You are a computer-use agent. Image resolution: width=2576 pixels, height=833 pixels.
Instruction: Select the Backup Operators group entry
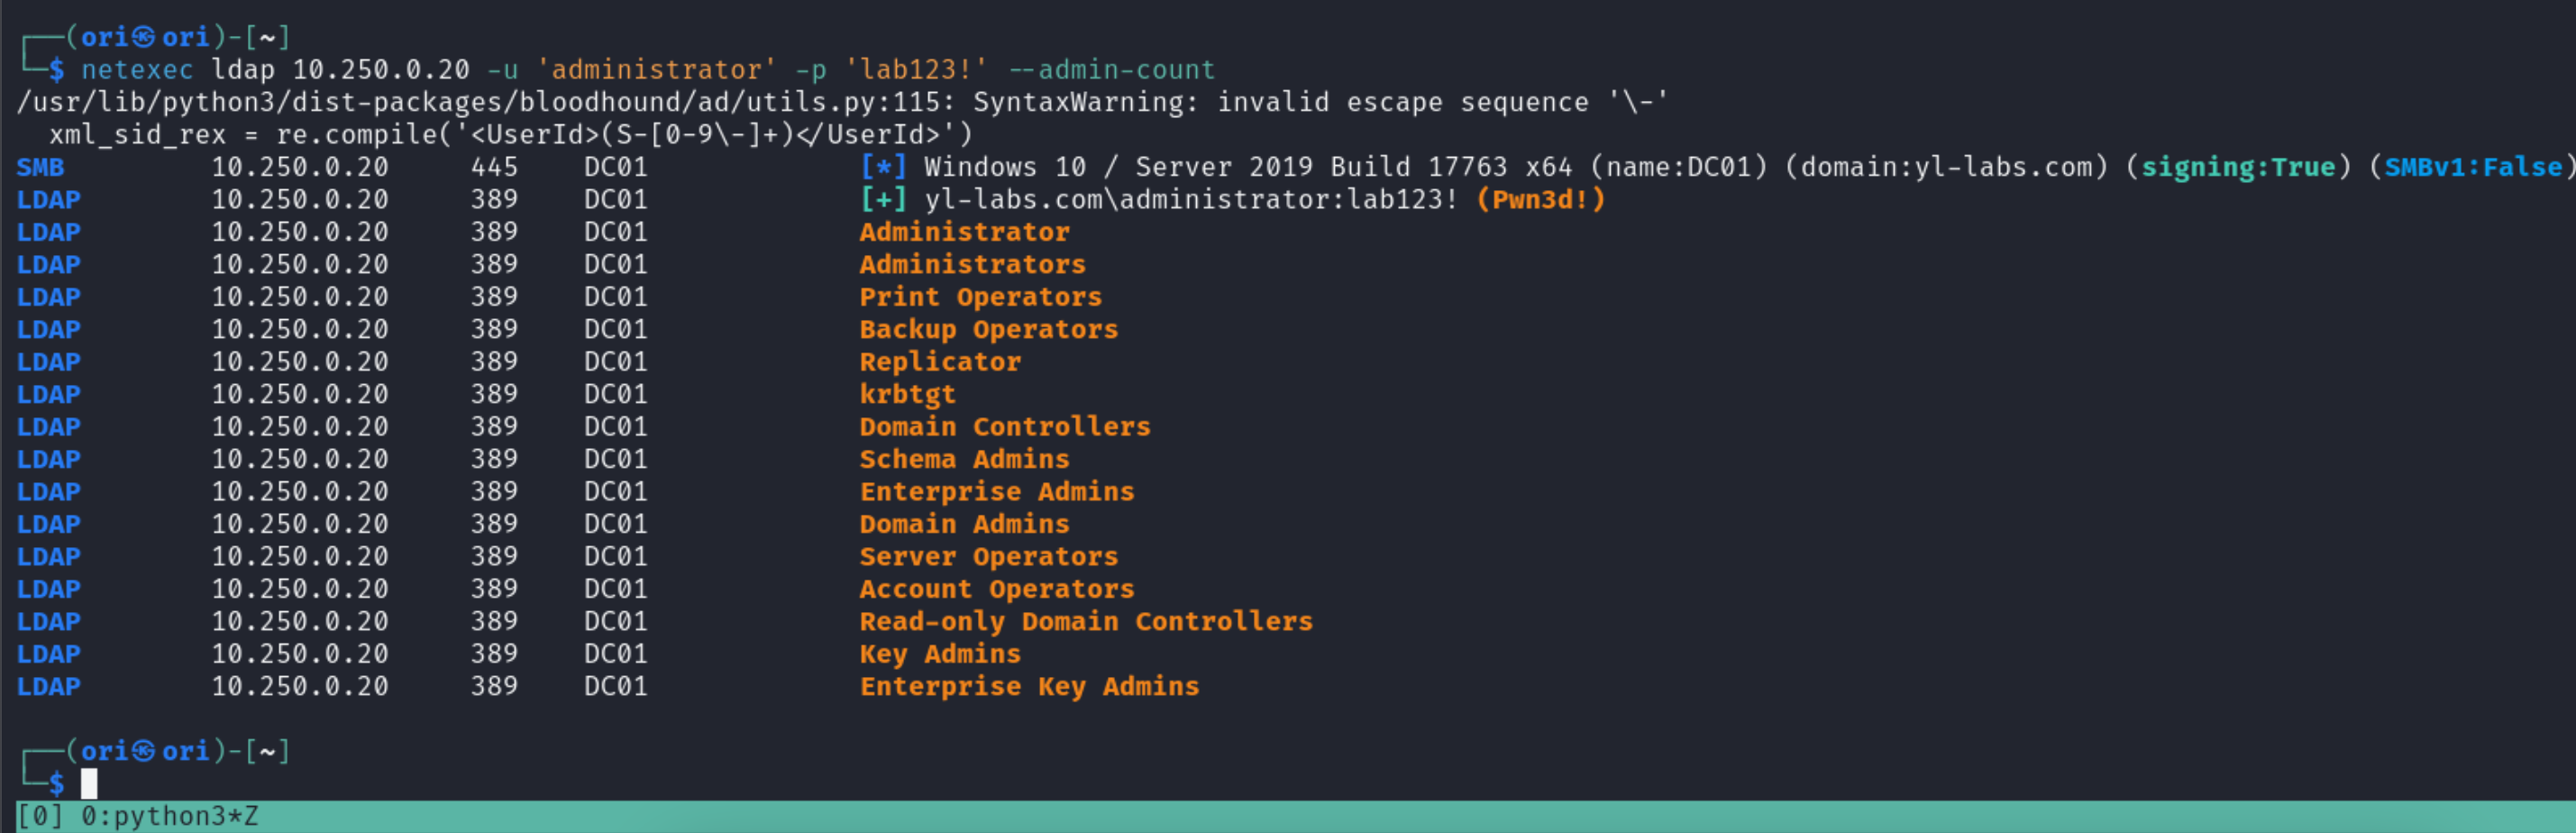coord(988,329)
